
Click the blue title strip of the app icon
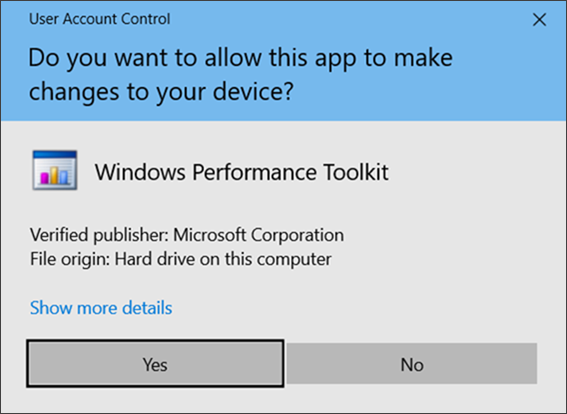(55, 155)
